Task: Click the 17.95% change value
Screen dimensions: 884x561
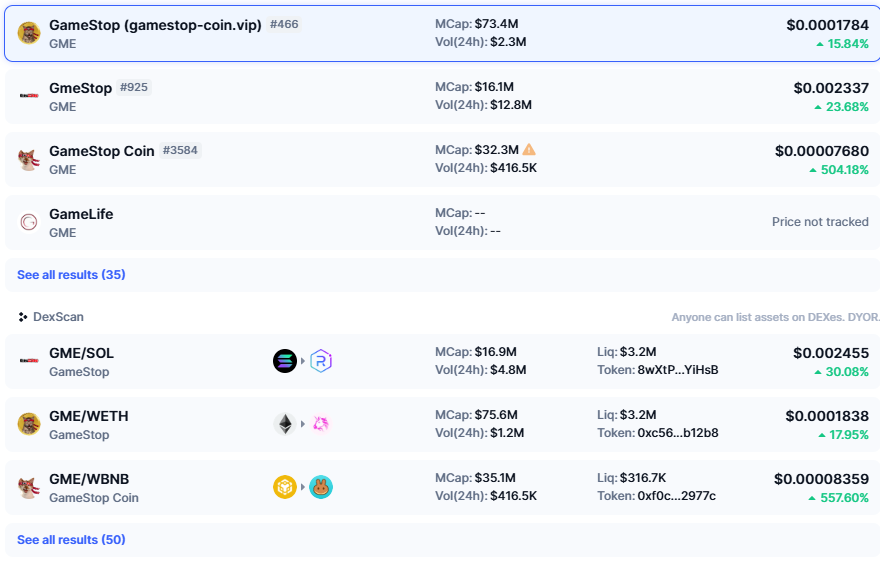Action: tap(849, 435)
